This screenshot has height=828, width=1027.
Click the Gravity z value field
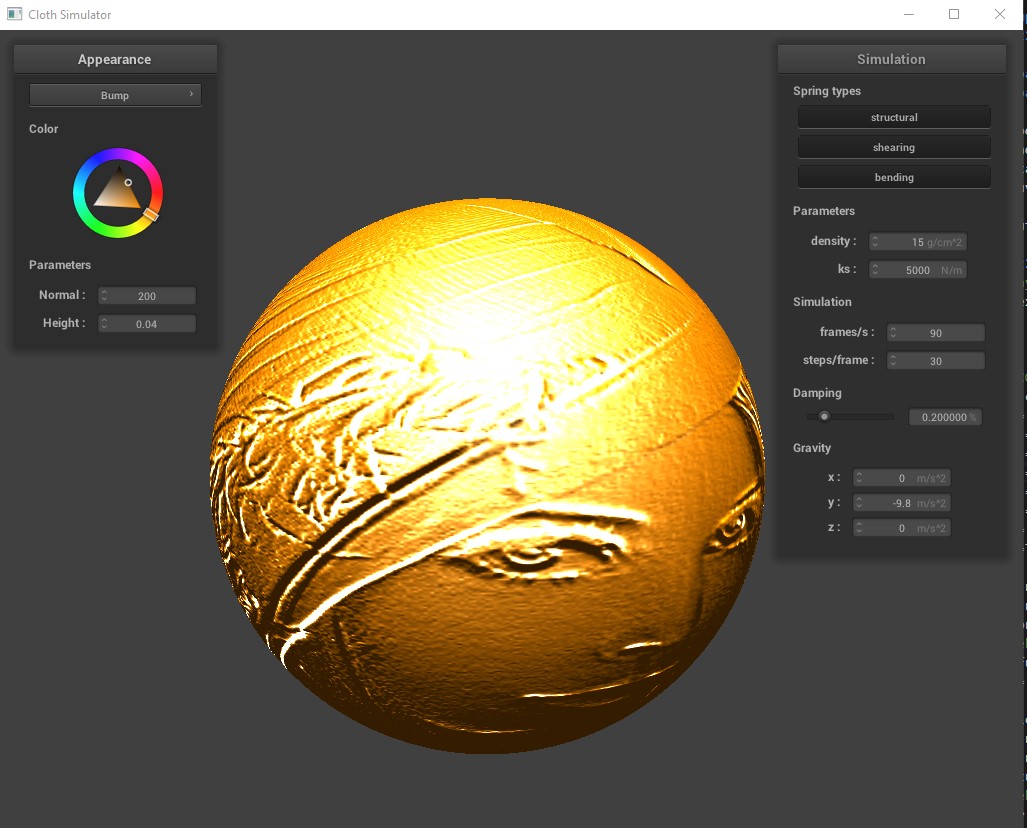pyautogui.click(x=901, y=528)
